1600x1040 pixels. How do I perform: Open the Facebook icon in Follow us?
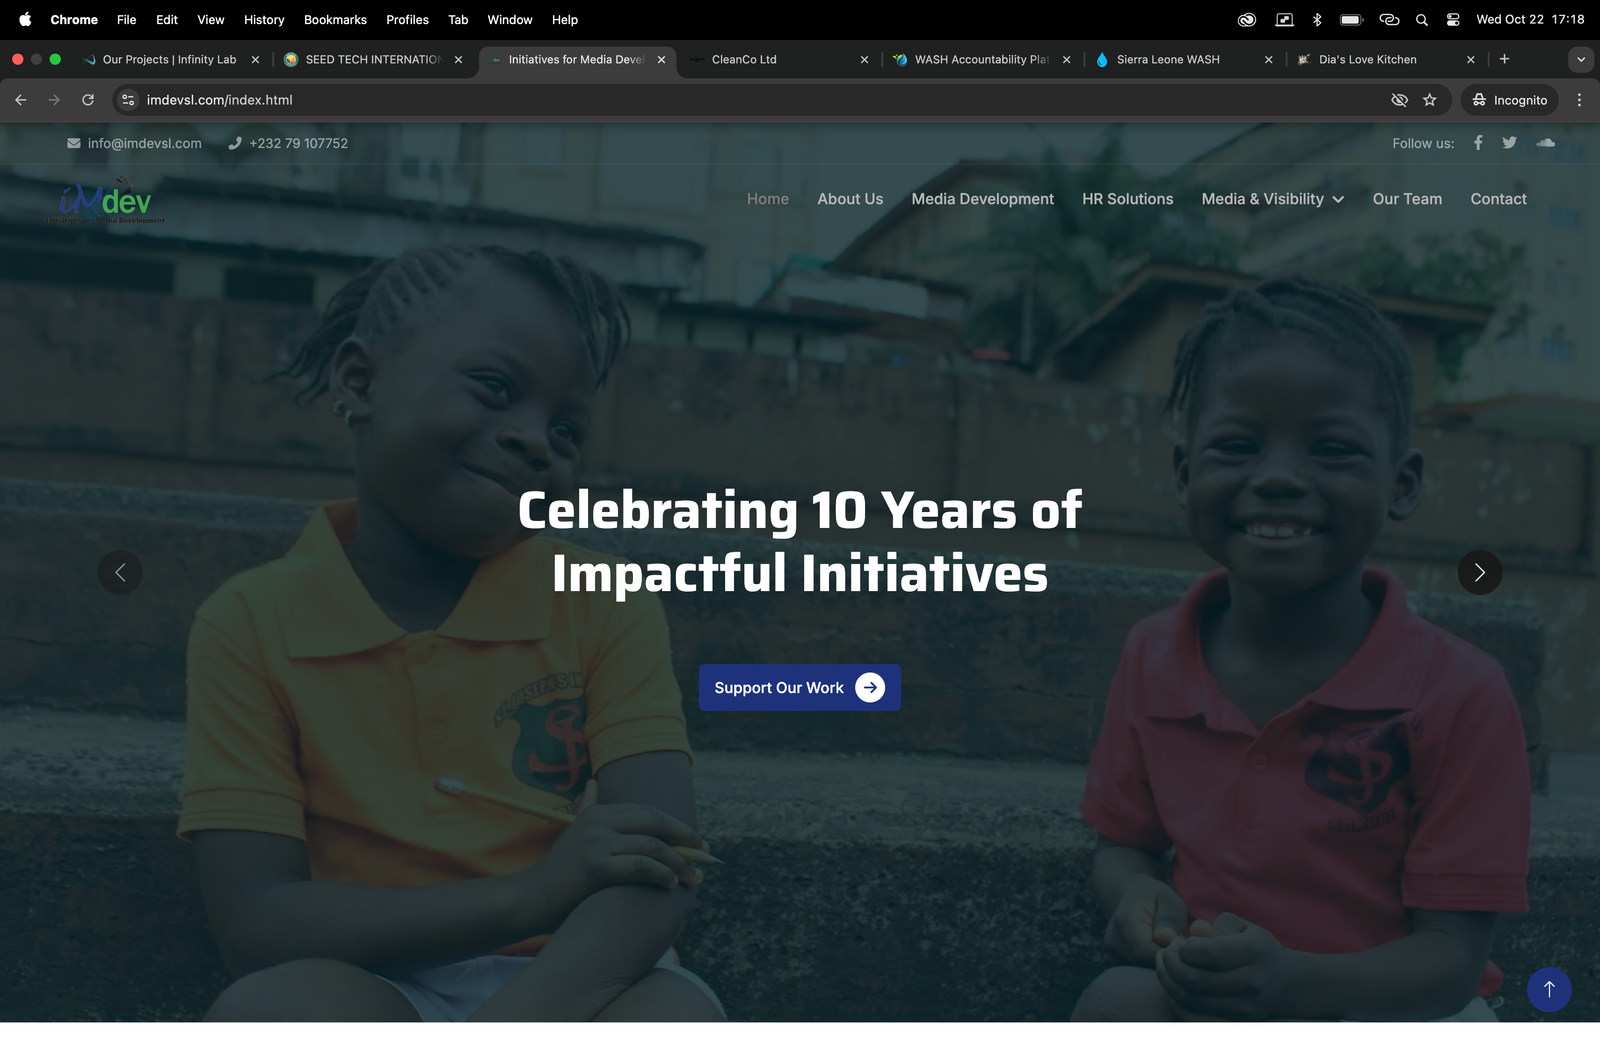coord(1478,143)
